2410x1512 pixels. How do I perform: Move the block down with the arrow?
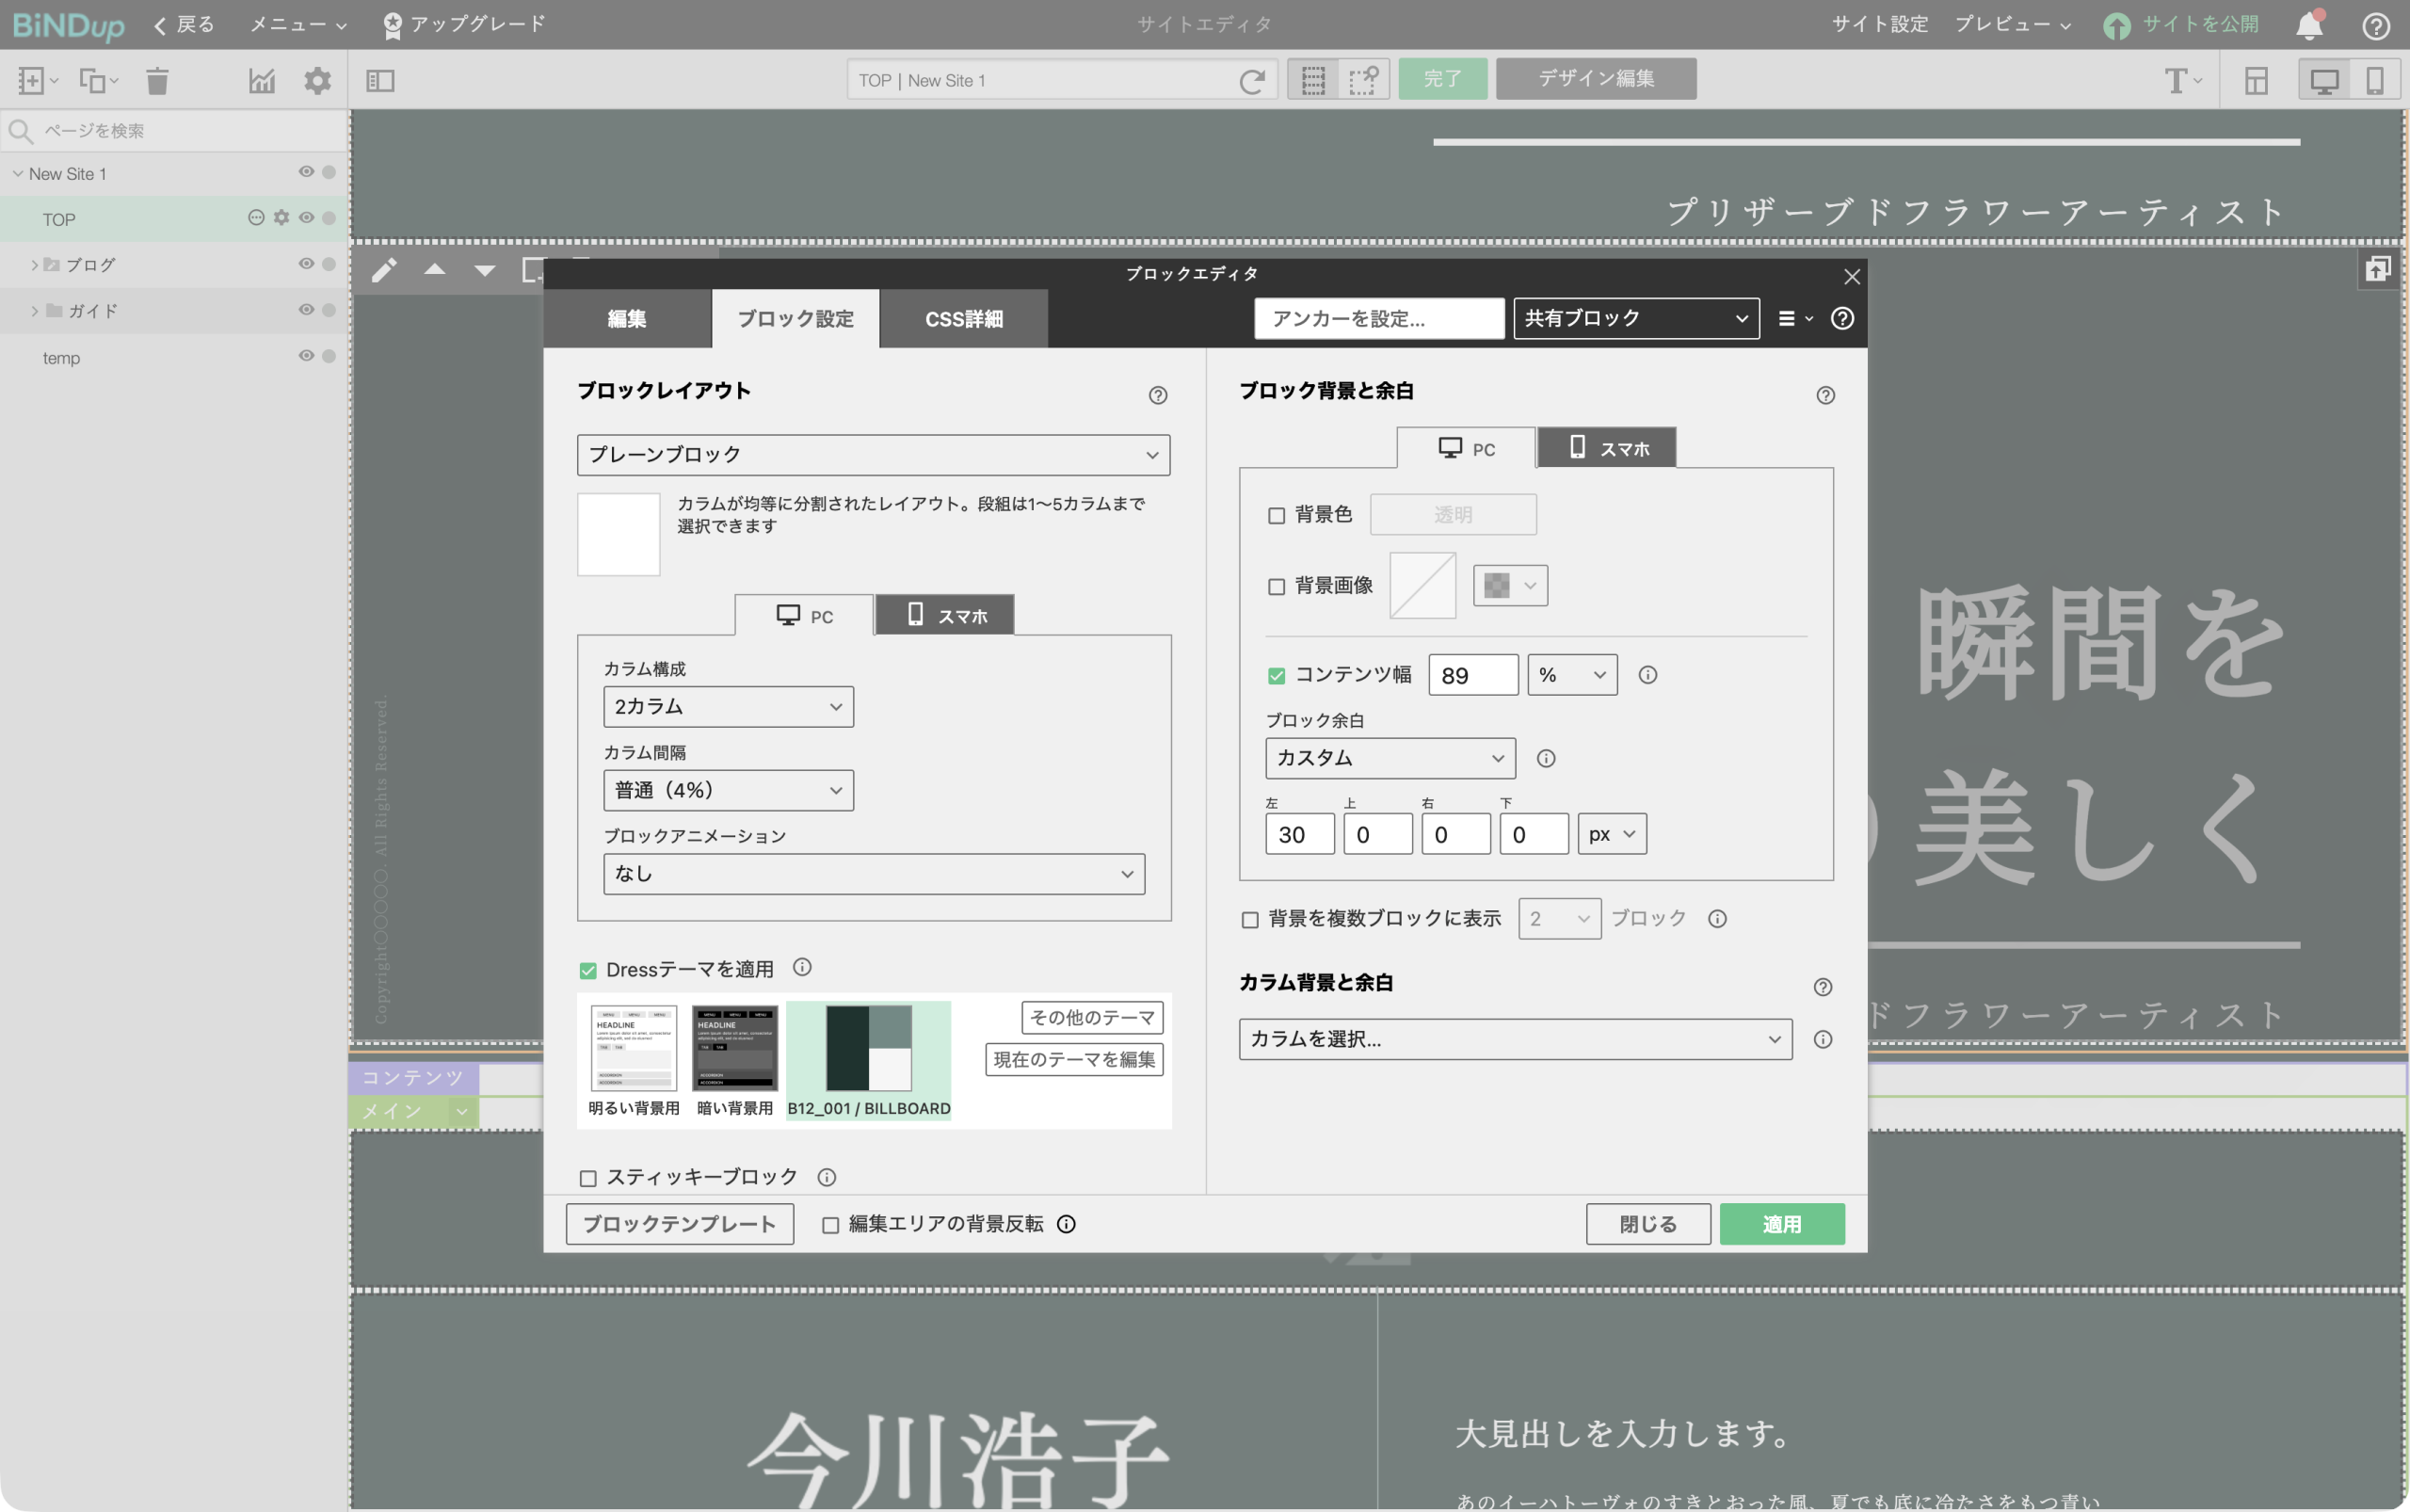pos(485,270)
